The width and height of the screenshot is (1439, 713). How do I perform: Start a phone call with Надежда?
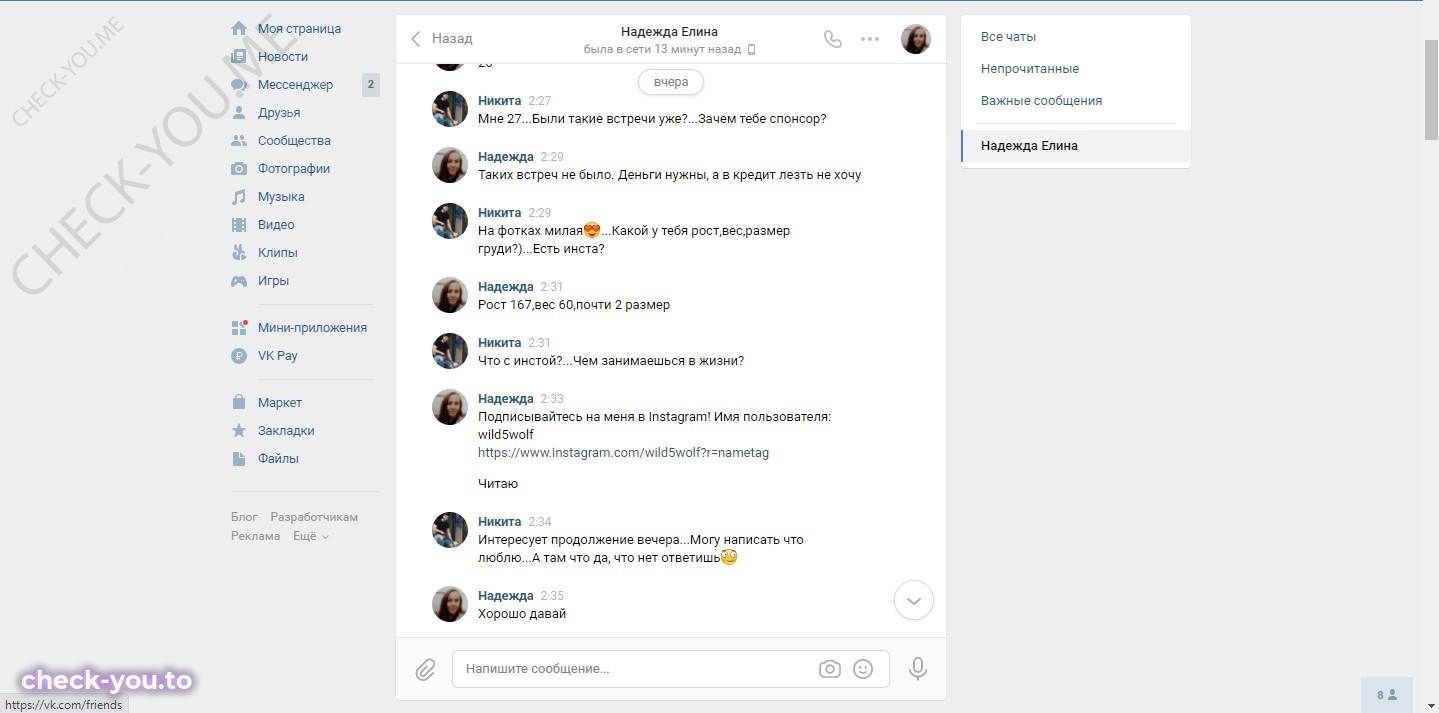[x=833, y=39]
